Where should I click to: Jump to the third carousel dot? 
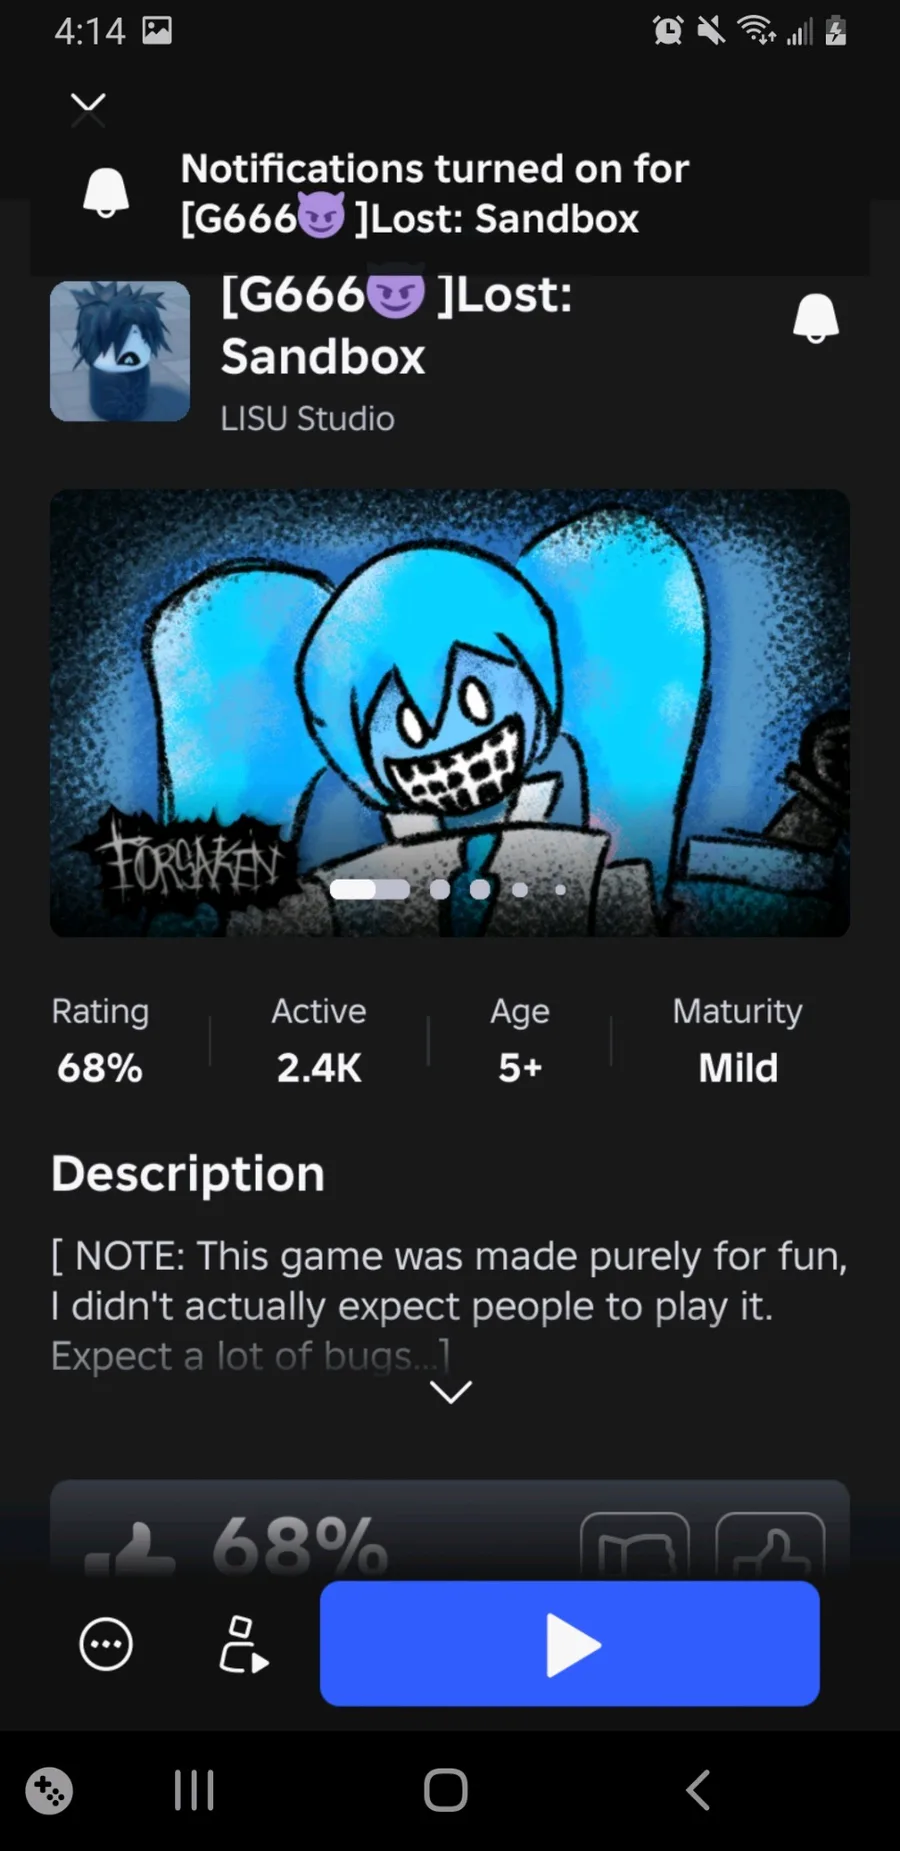[480, 889]
